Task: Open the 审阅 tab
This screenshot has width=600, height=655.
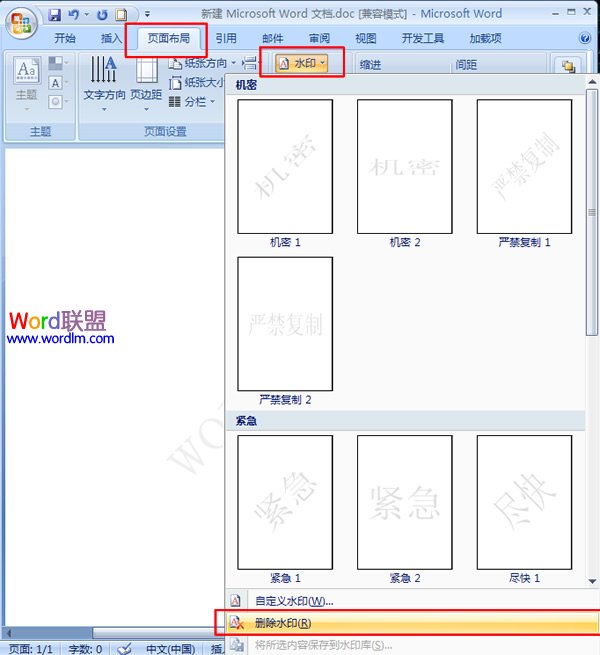Action: pos(319,38)
